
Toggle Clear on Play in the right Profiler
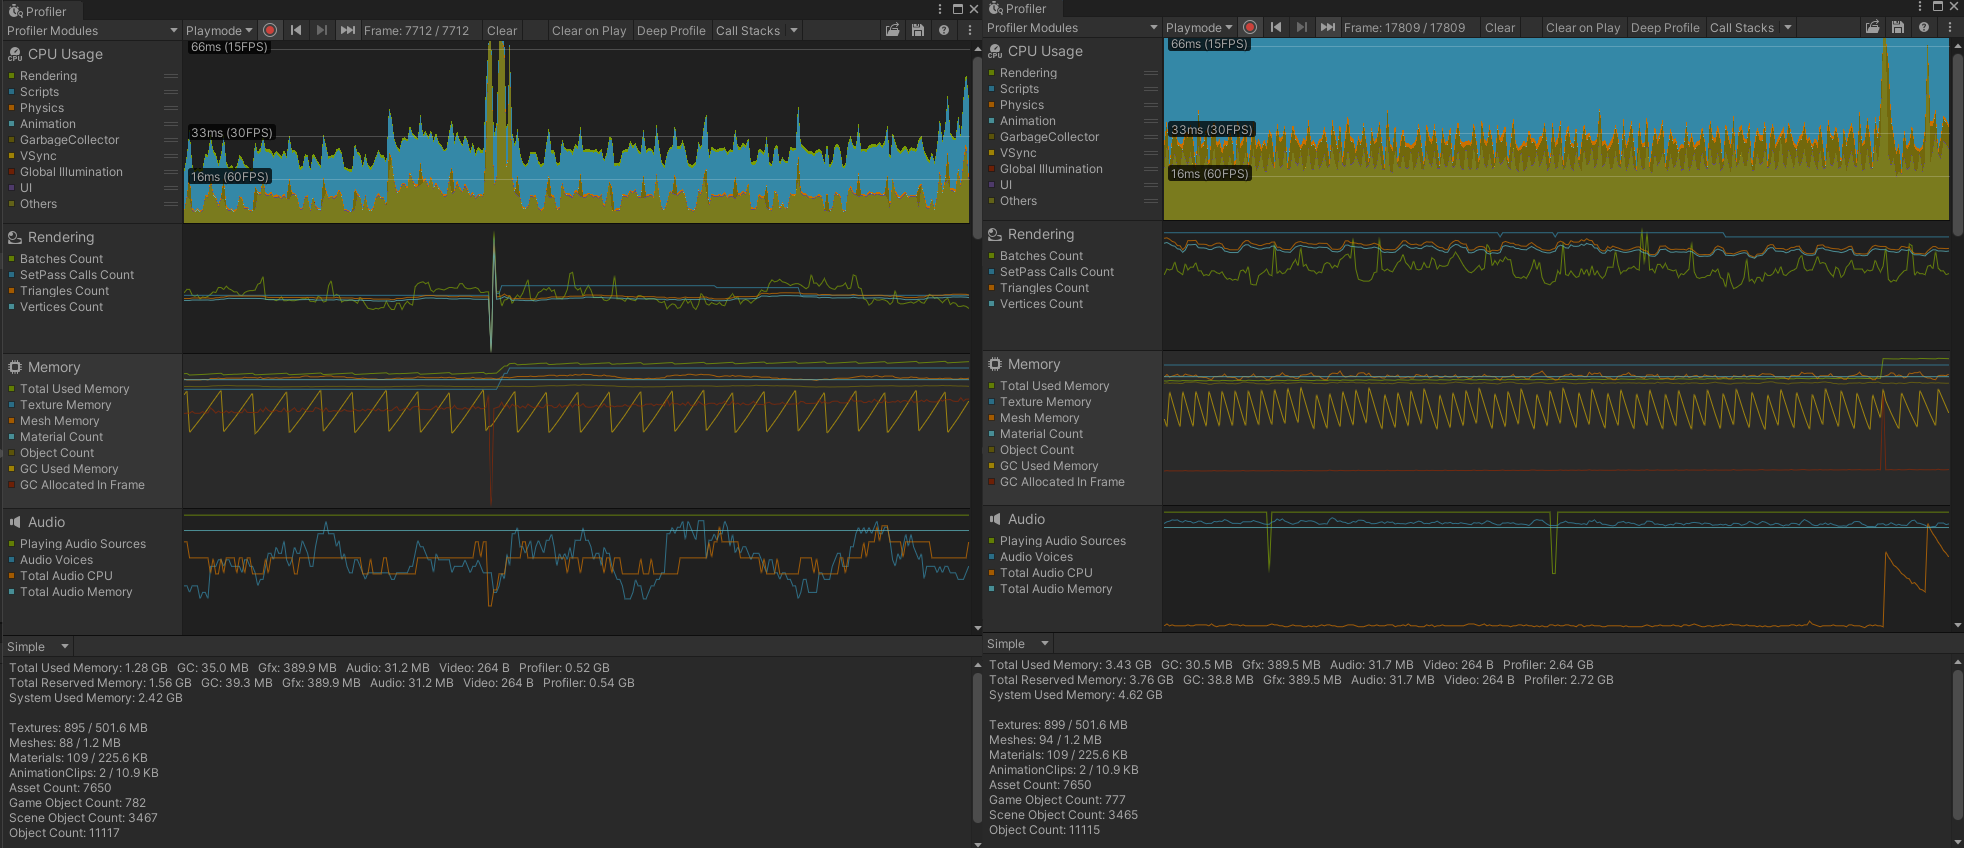pyautogui.click(x=1582, y=28)
